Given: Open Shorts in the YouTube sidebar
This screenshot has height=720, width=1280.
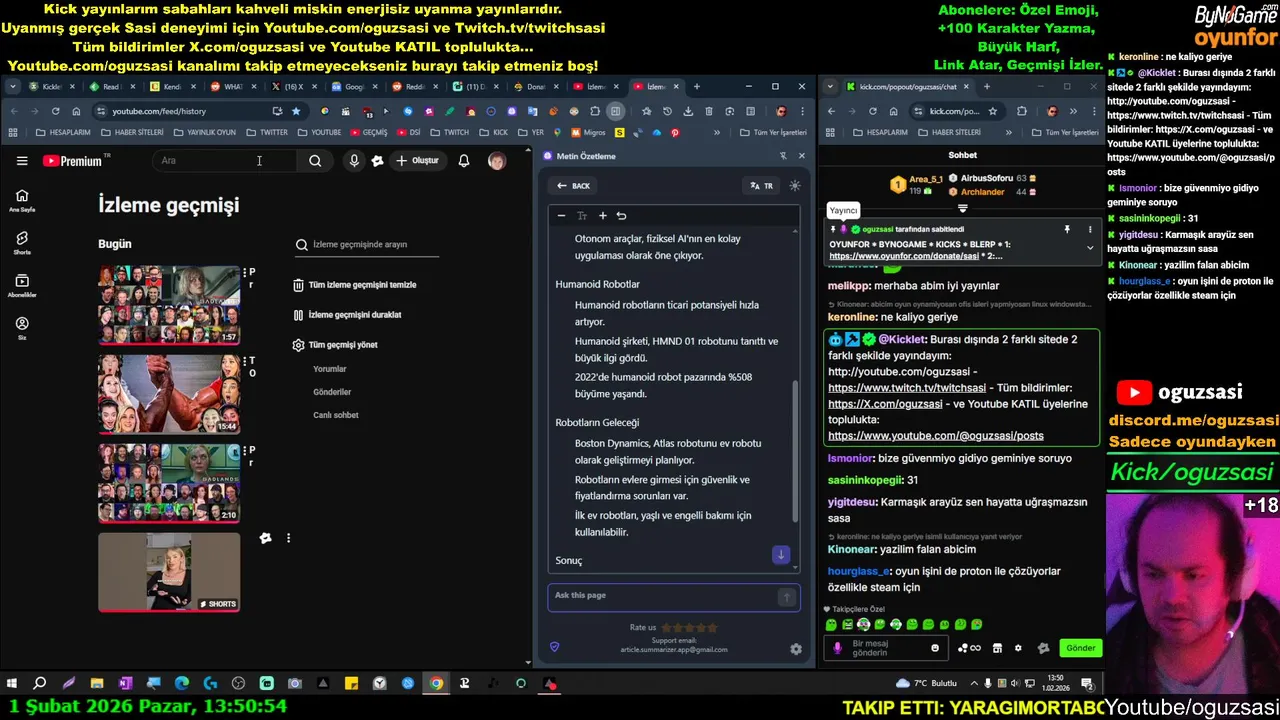Looking at the screenshot, I should pos(22,243).
